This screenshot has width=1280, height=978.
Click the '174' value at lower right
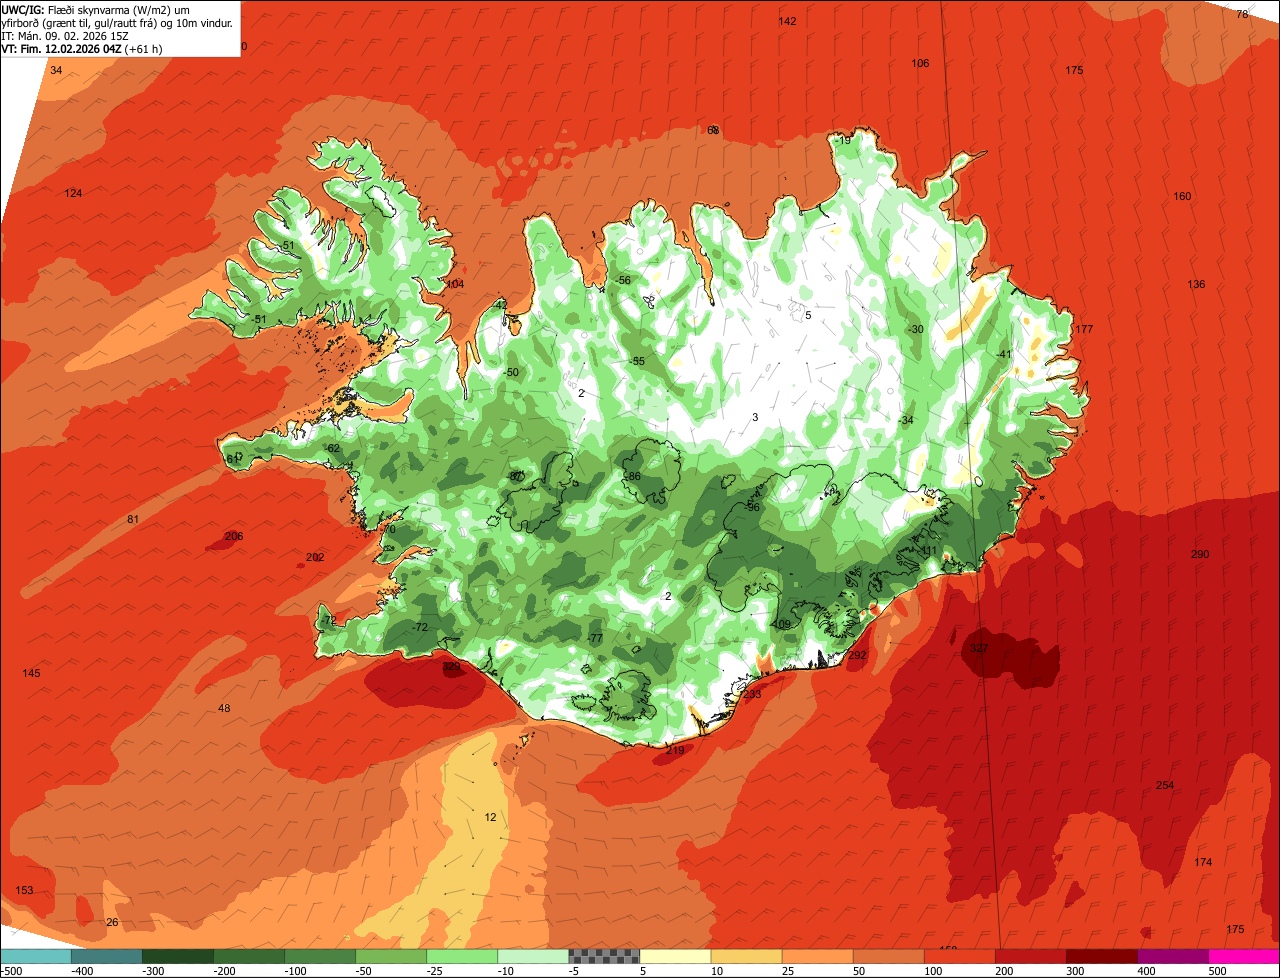(x=1203, y=862)
